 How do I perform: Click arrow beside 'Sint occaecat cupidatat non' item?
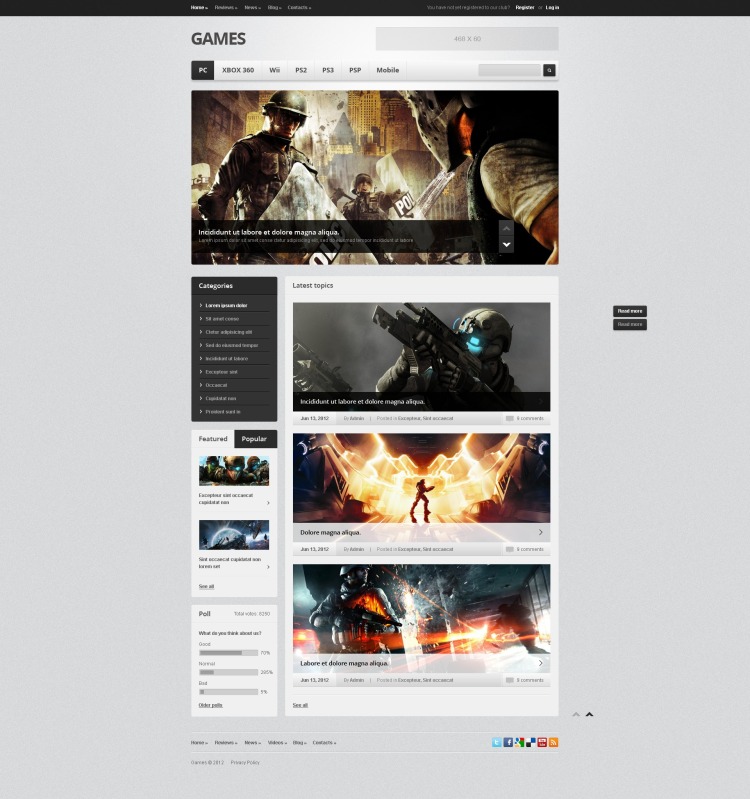(x=268, y=567)
